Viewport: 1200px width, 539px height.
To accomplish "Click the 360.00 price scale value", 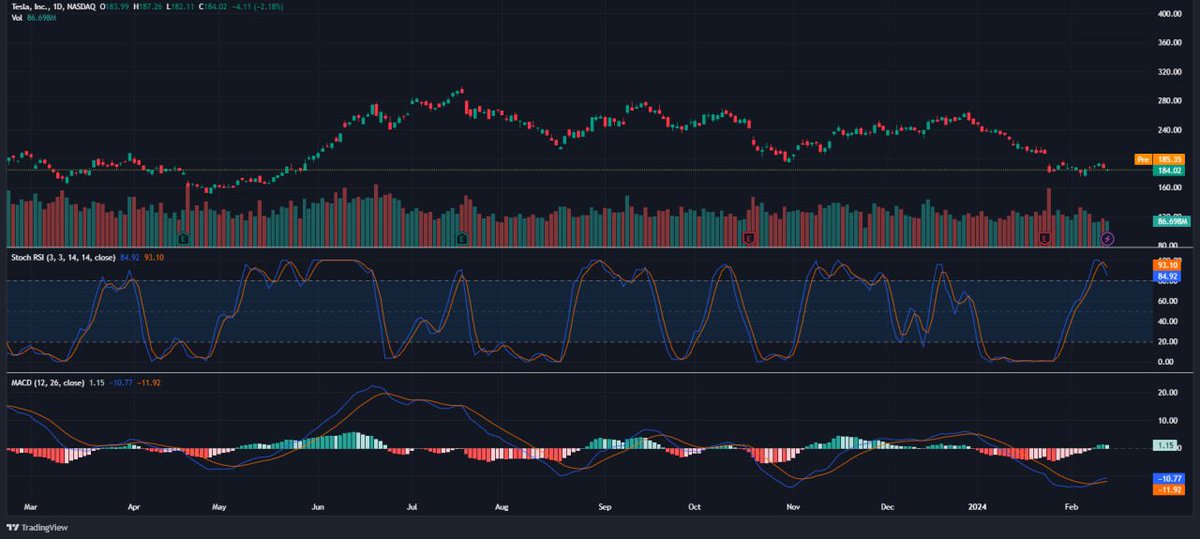I will tap(1170, 43).
